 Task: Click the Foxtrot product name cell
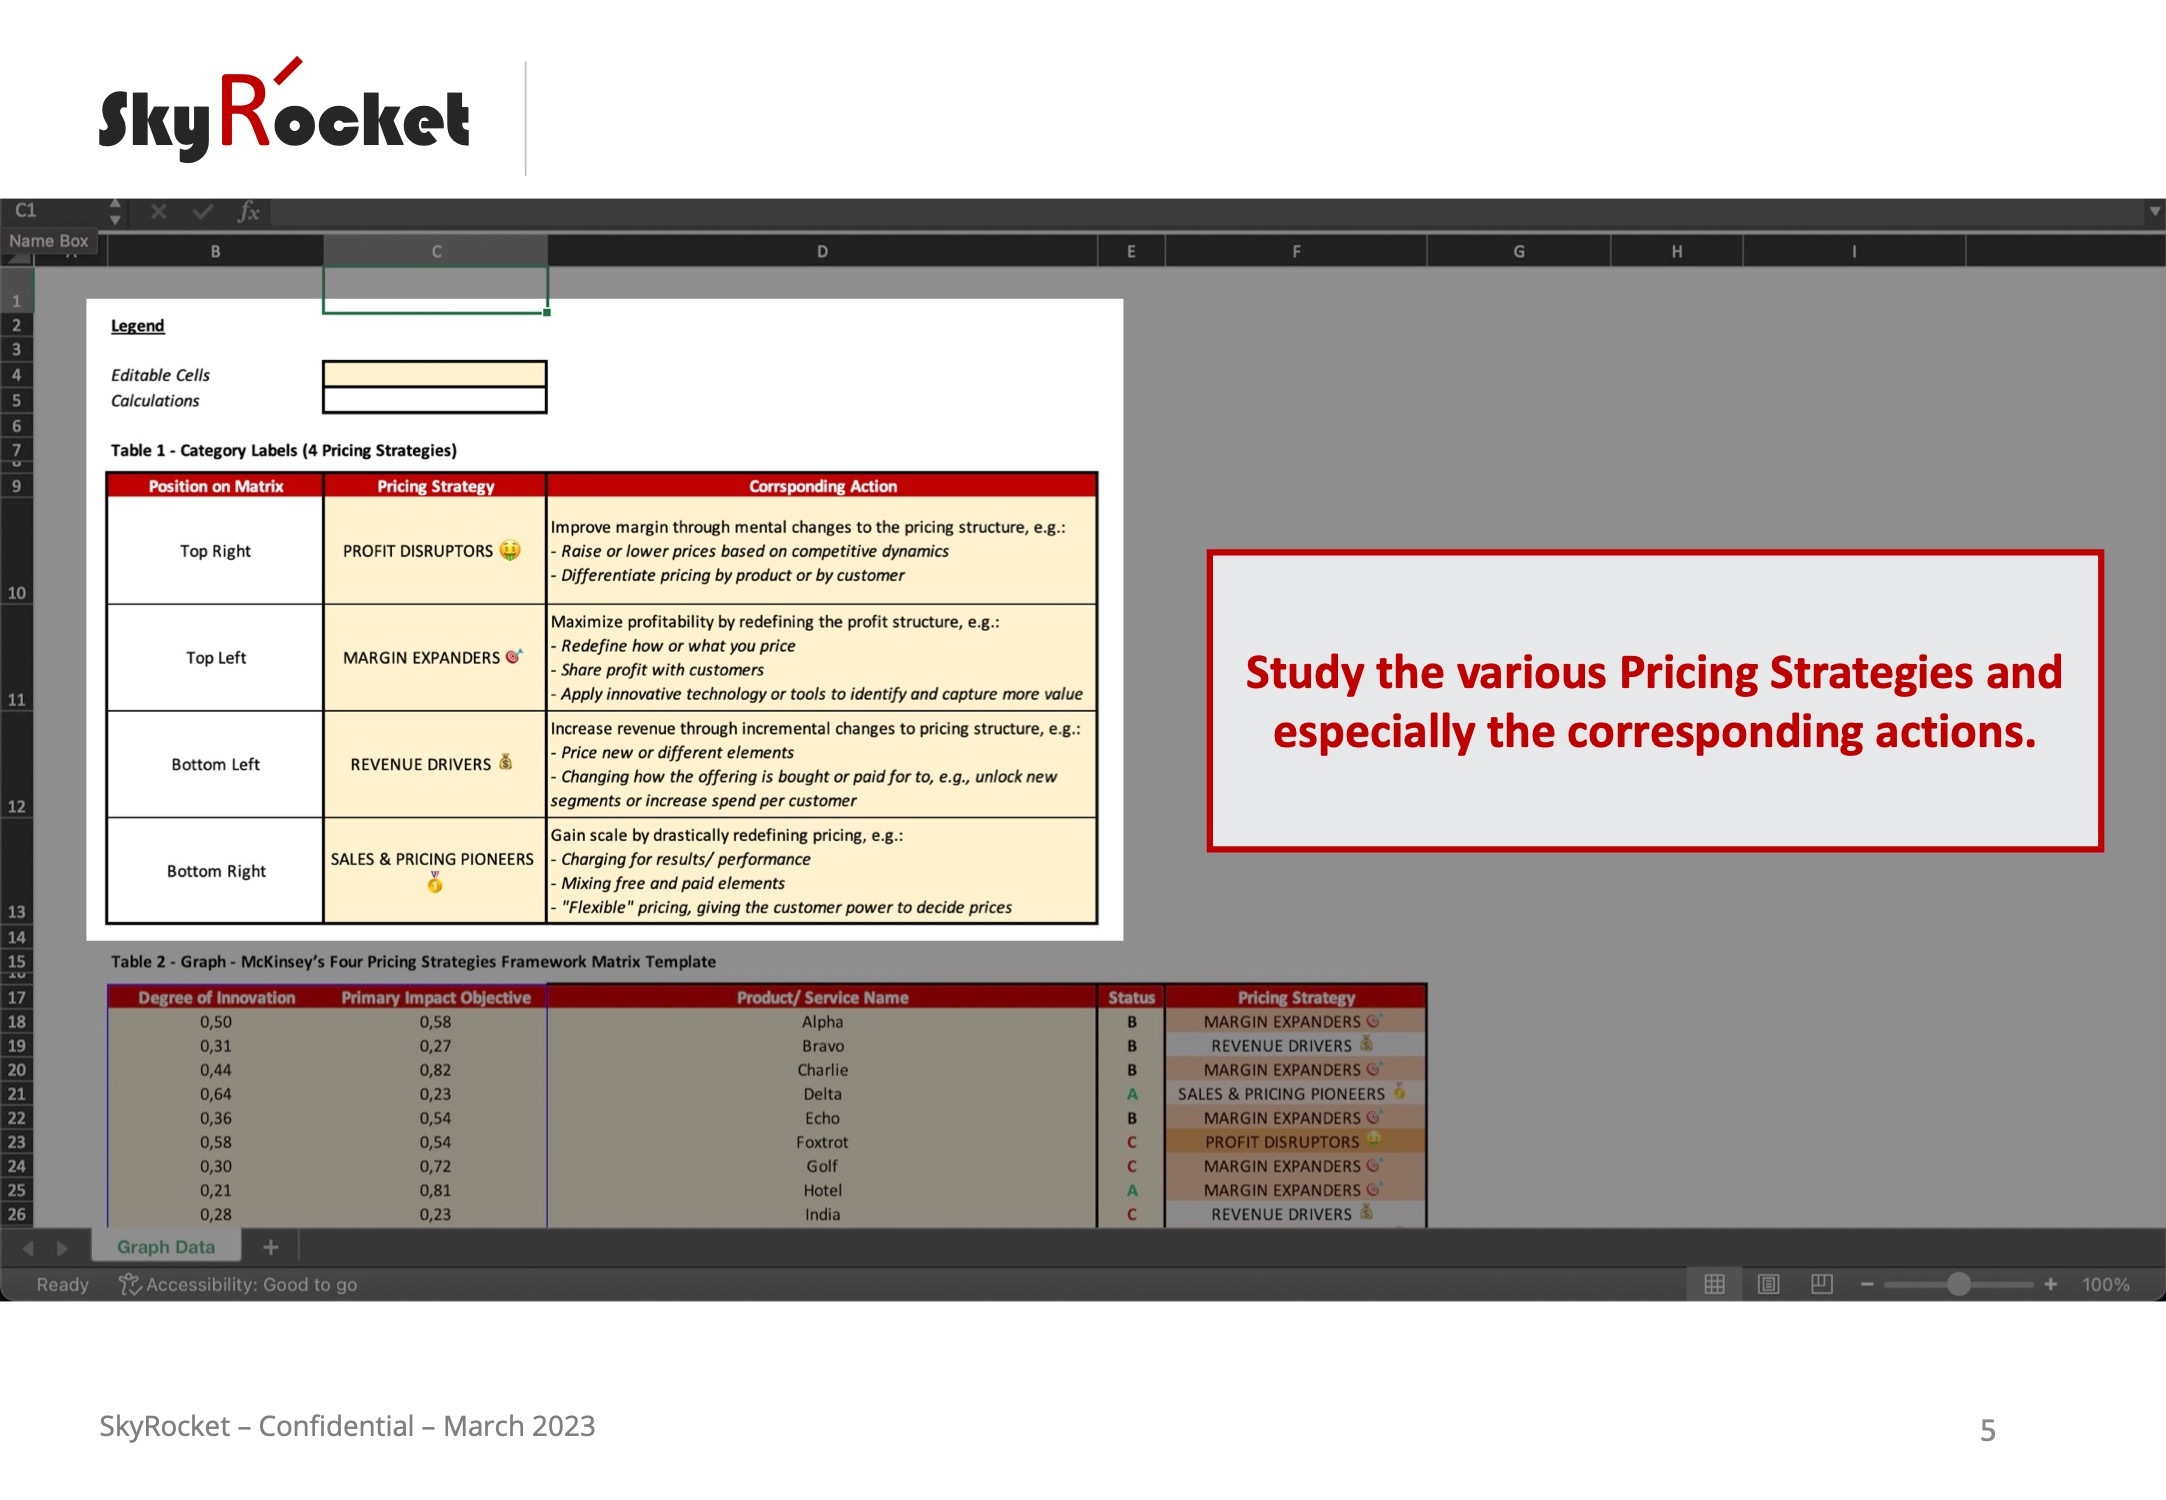tap(822, 1142)
